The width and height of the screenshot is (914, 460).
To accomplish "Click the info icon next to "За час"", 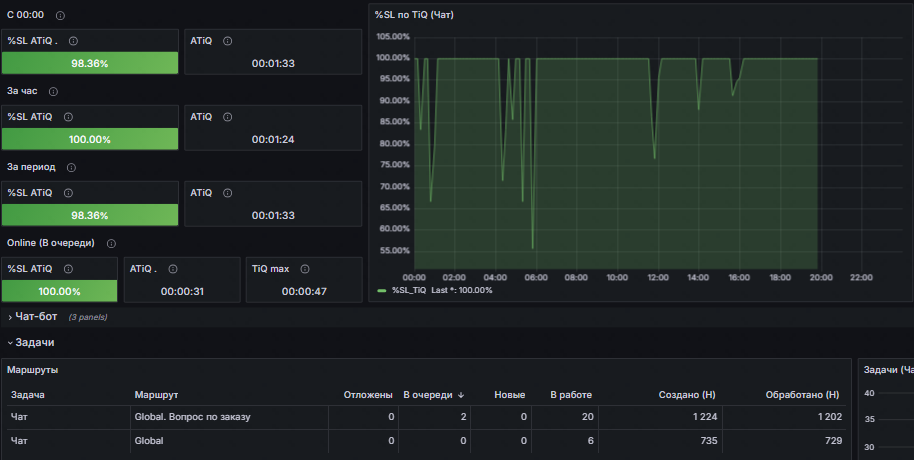I will coord(53,91).
